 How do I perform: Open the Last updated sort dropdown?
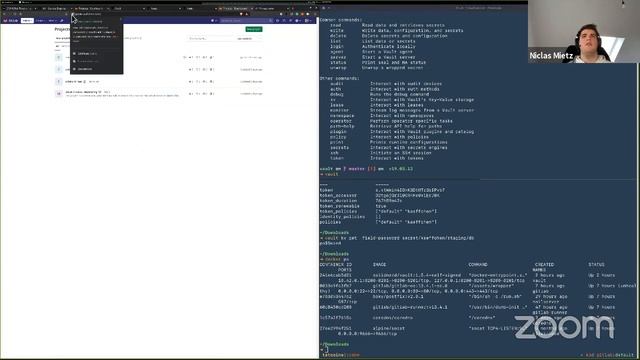click(249, 38)
